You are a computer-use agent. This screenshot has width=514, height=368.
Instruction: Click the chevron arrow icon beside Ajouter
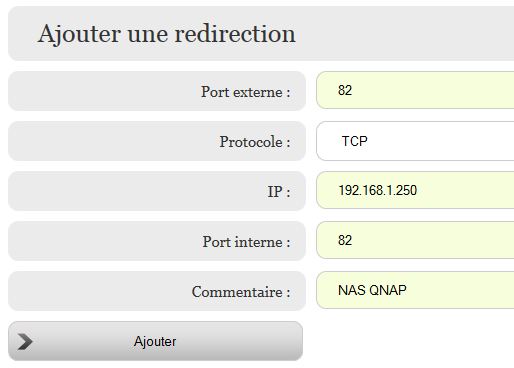[x=25, y=341]
